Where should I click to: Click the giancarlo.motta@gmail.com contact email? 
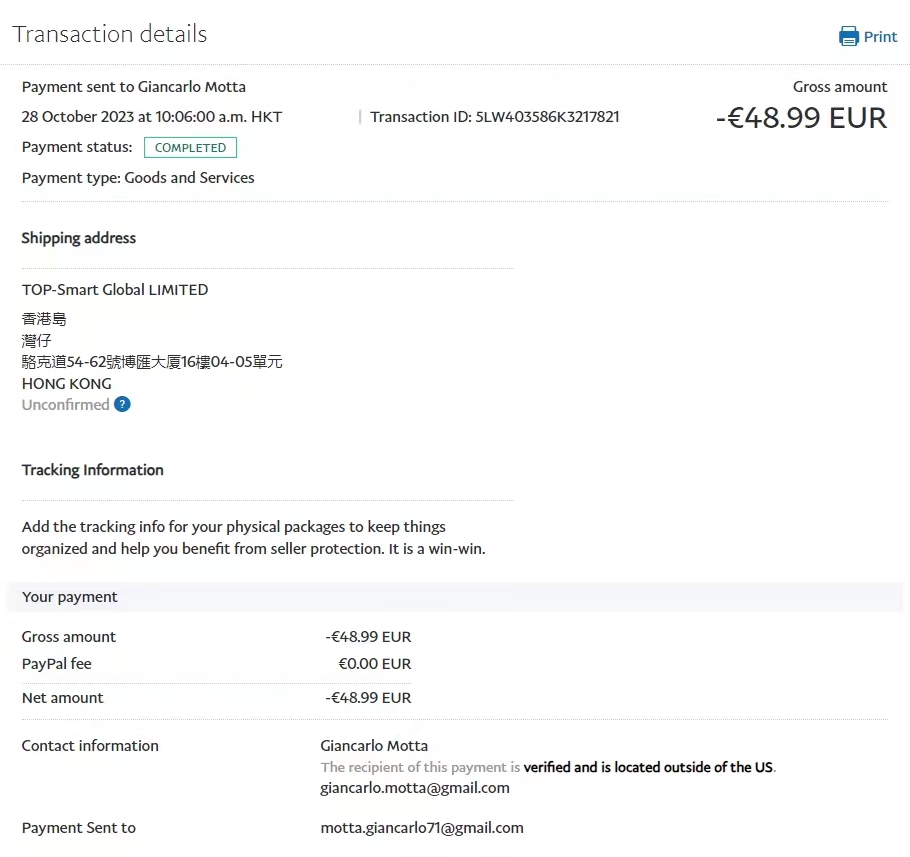click(415, 788)
